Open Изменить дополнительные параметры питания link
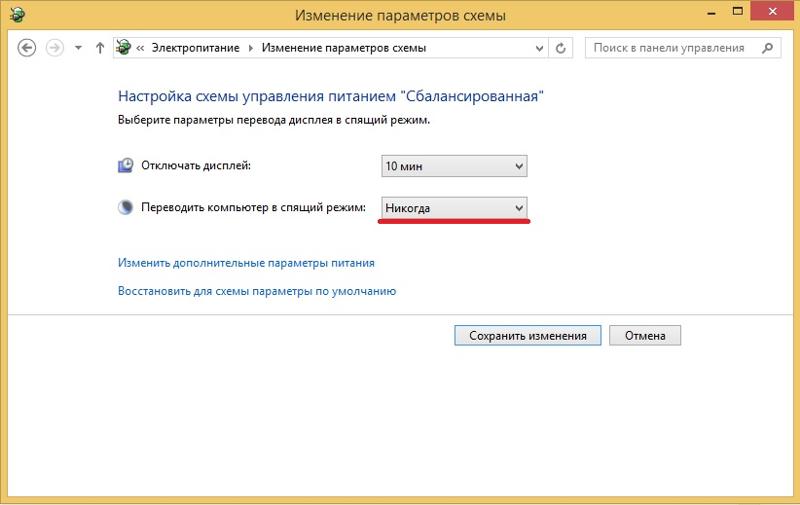 (246, 263)
